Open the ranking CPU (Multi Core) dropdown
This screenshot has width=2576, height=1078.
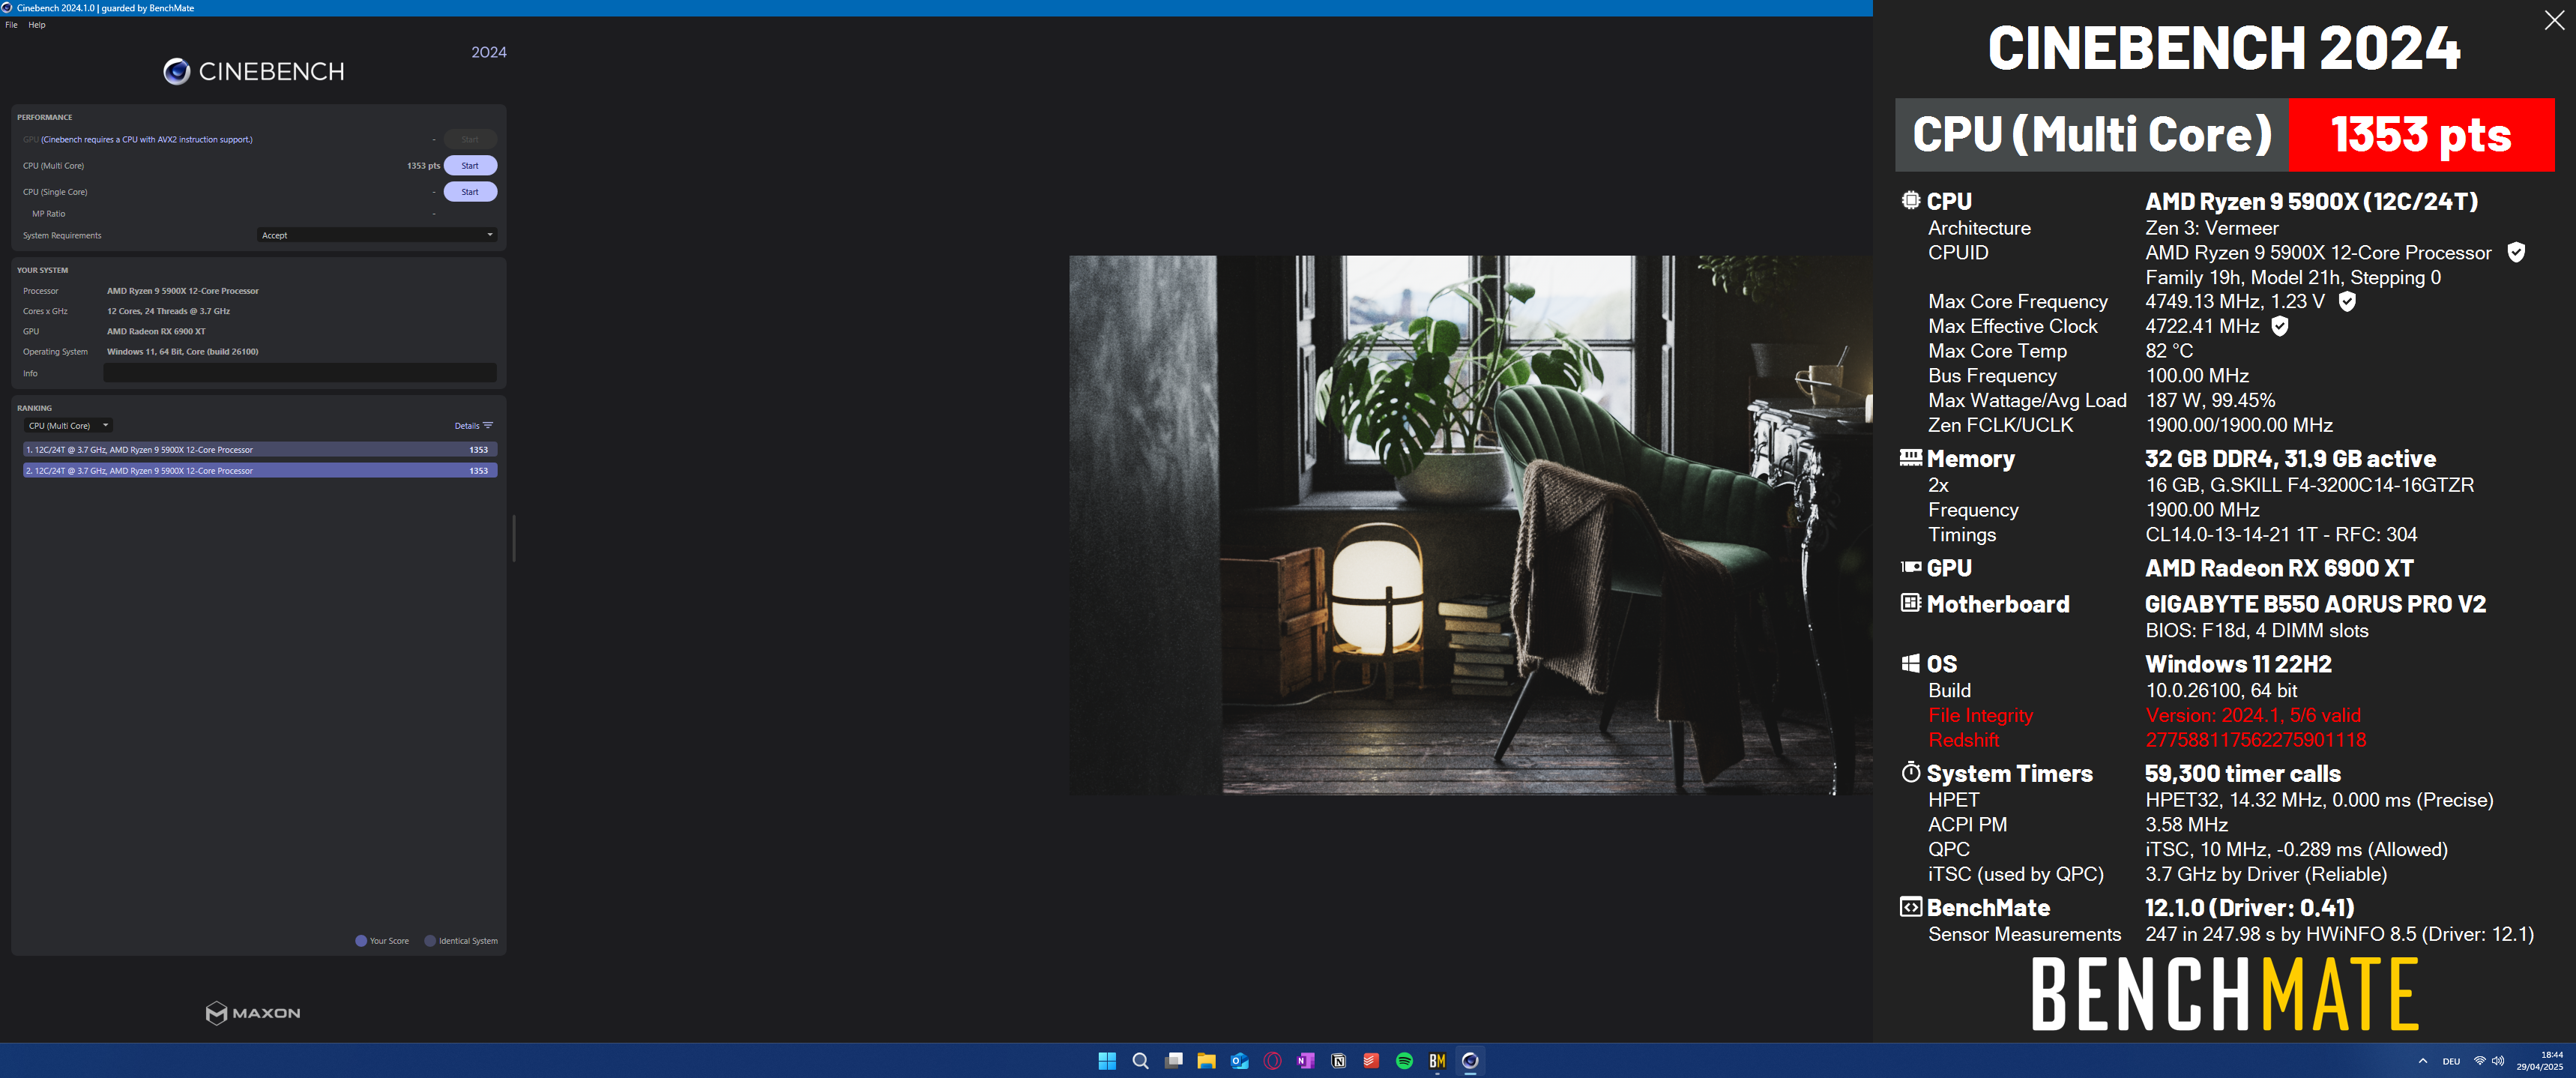[x=68, y=426]
